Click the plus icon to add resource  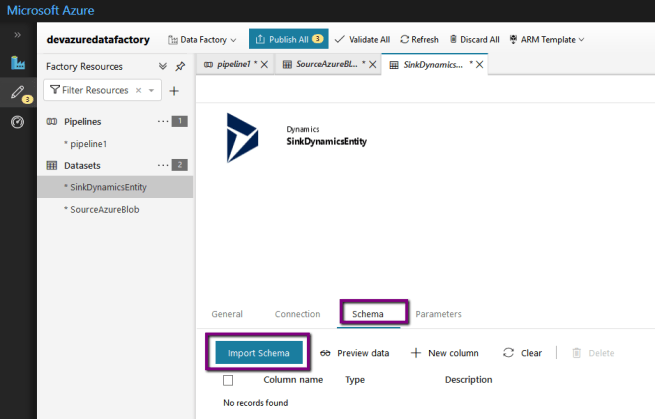pyautogui.click(x=173, y=91)
